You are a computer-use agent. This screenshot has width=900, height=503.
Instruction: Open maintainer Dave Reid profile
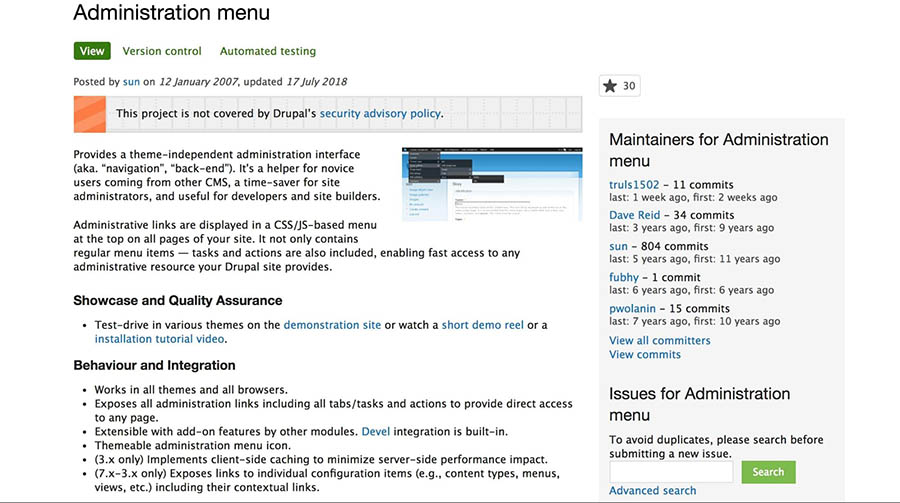click(634, 215)
